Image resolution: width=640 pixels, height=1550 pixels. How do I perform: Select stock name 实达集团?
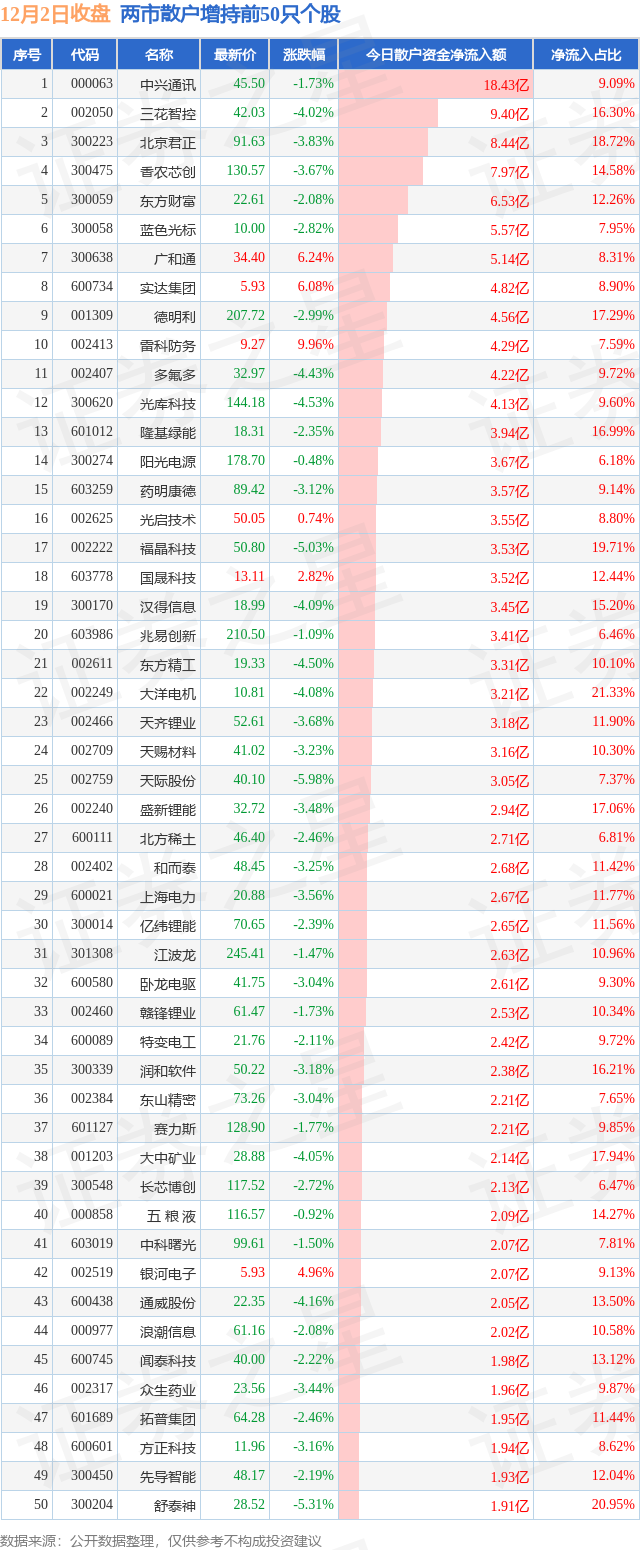click(x=168, y=287)
